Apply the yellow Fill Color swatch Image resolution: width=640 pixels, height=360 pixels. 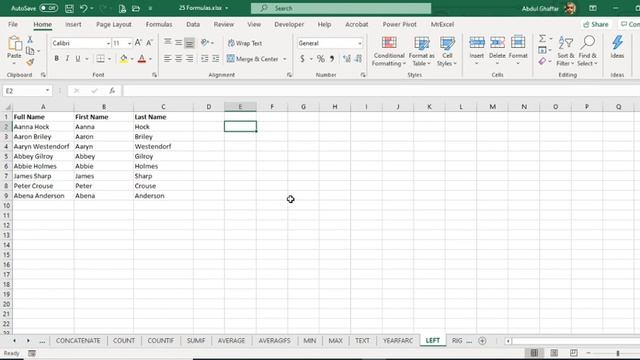(124, 59)
